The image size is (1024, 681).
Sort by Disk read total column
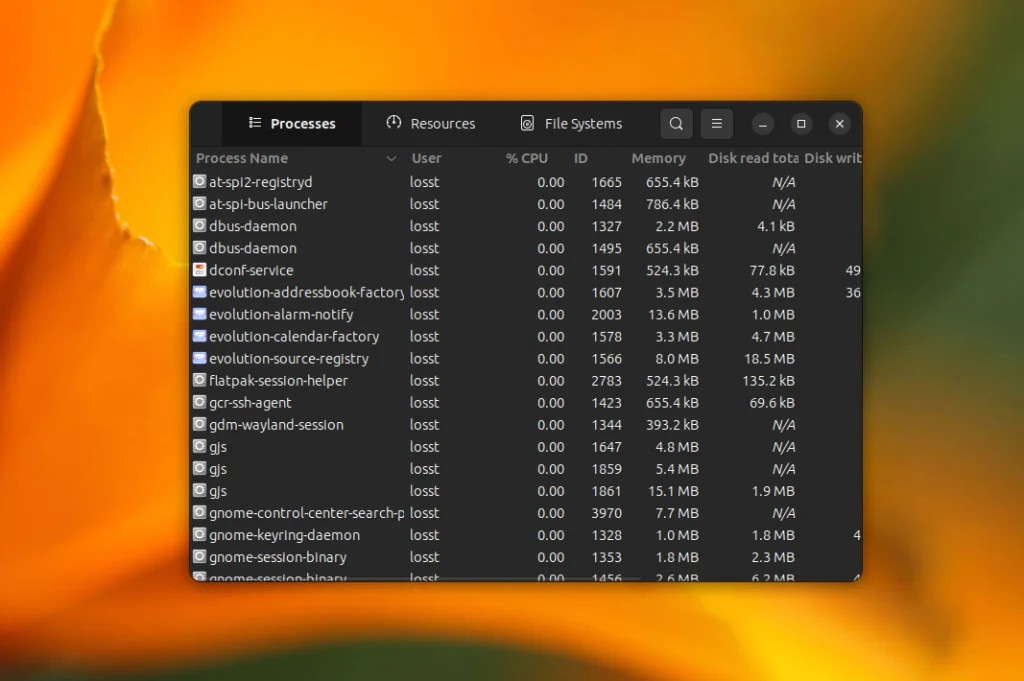click(x=753, y=158)
